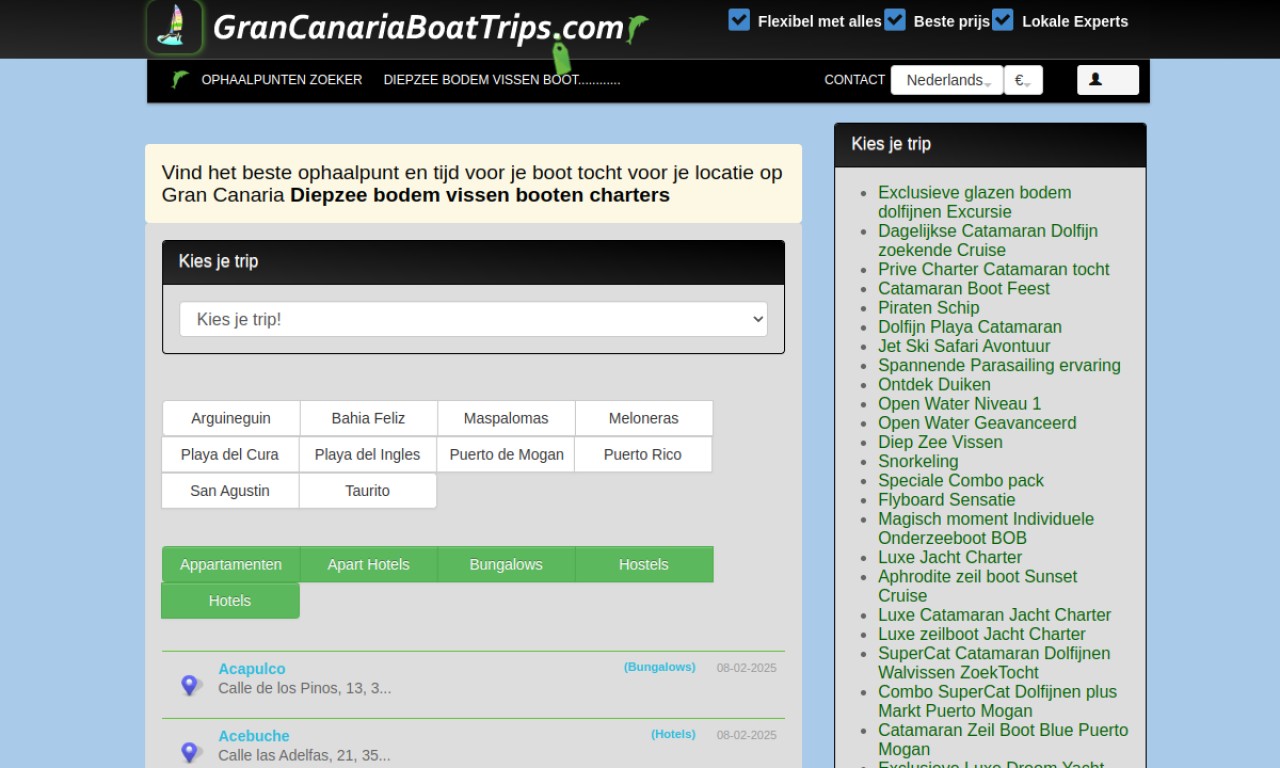This screenshot has height=768, width=1280.
Task: Click the map pin icon beside Acebuche
Action: [190, 753]
